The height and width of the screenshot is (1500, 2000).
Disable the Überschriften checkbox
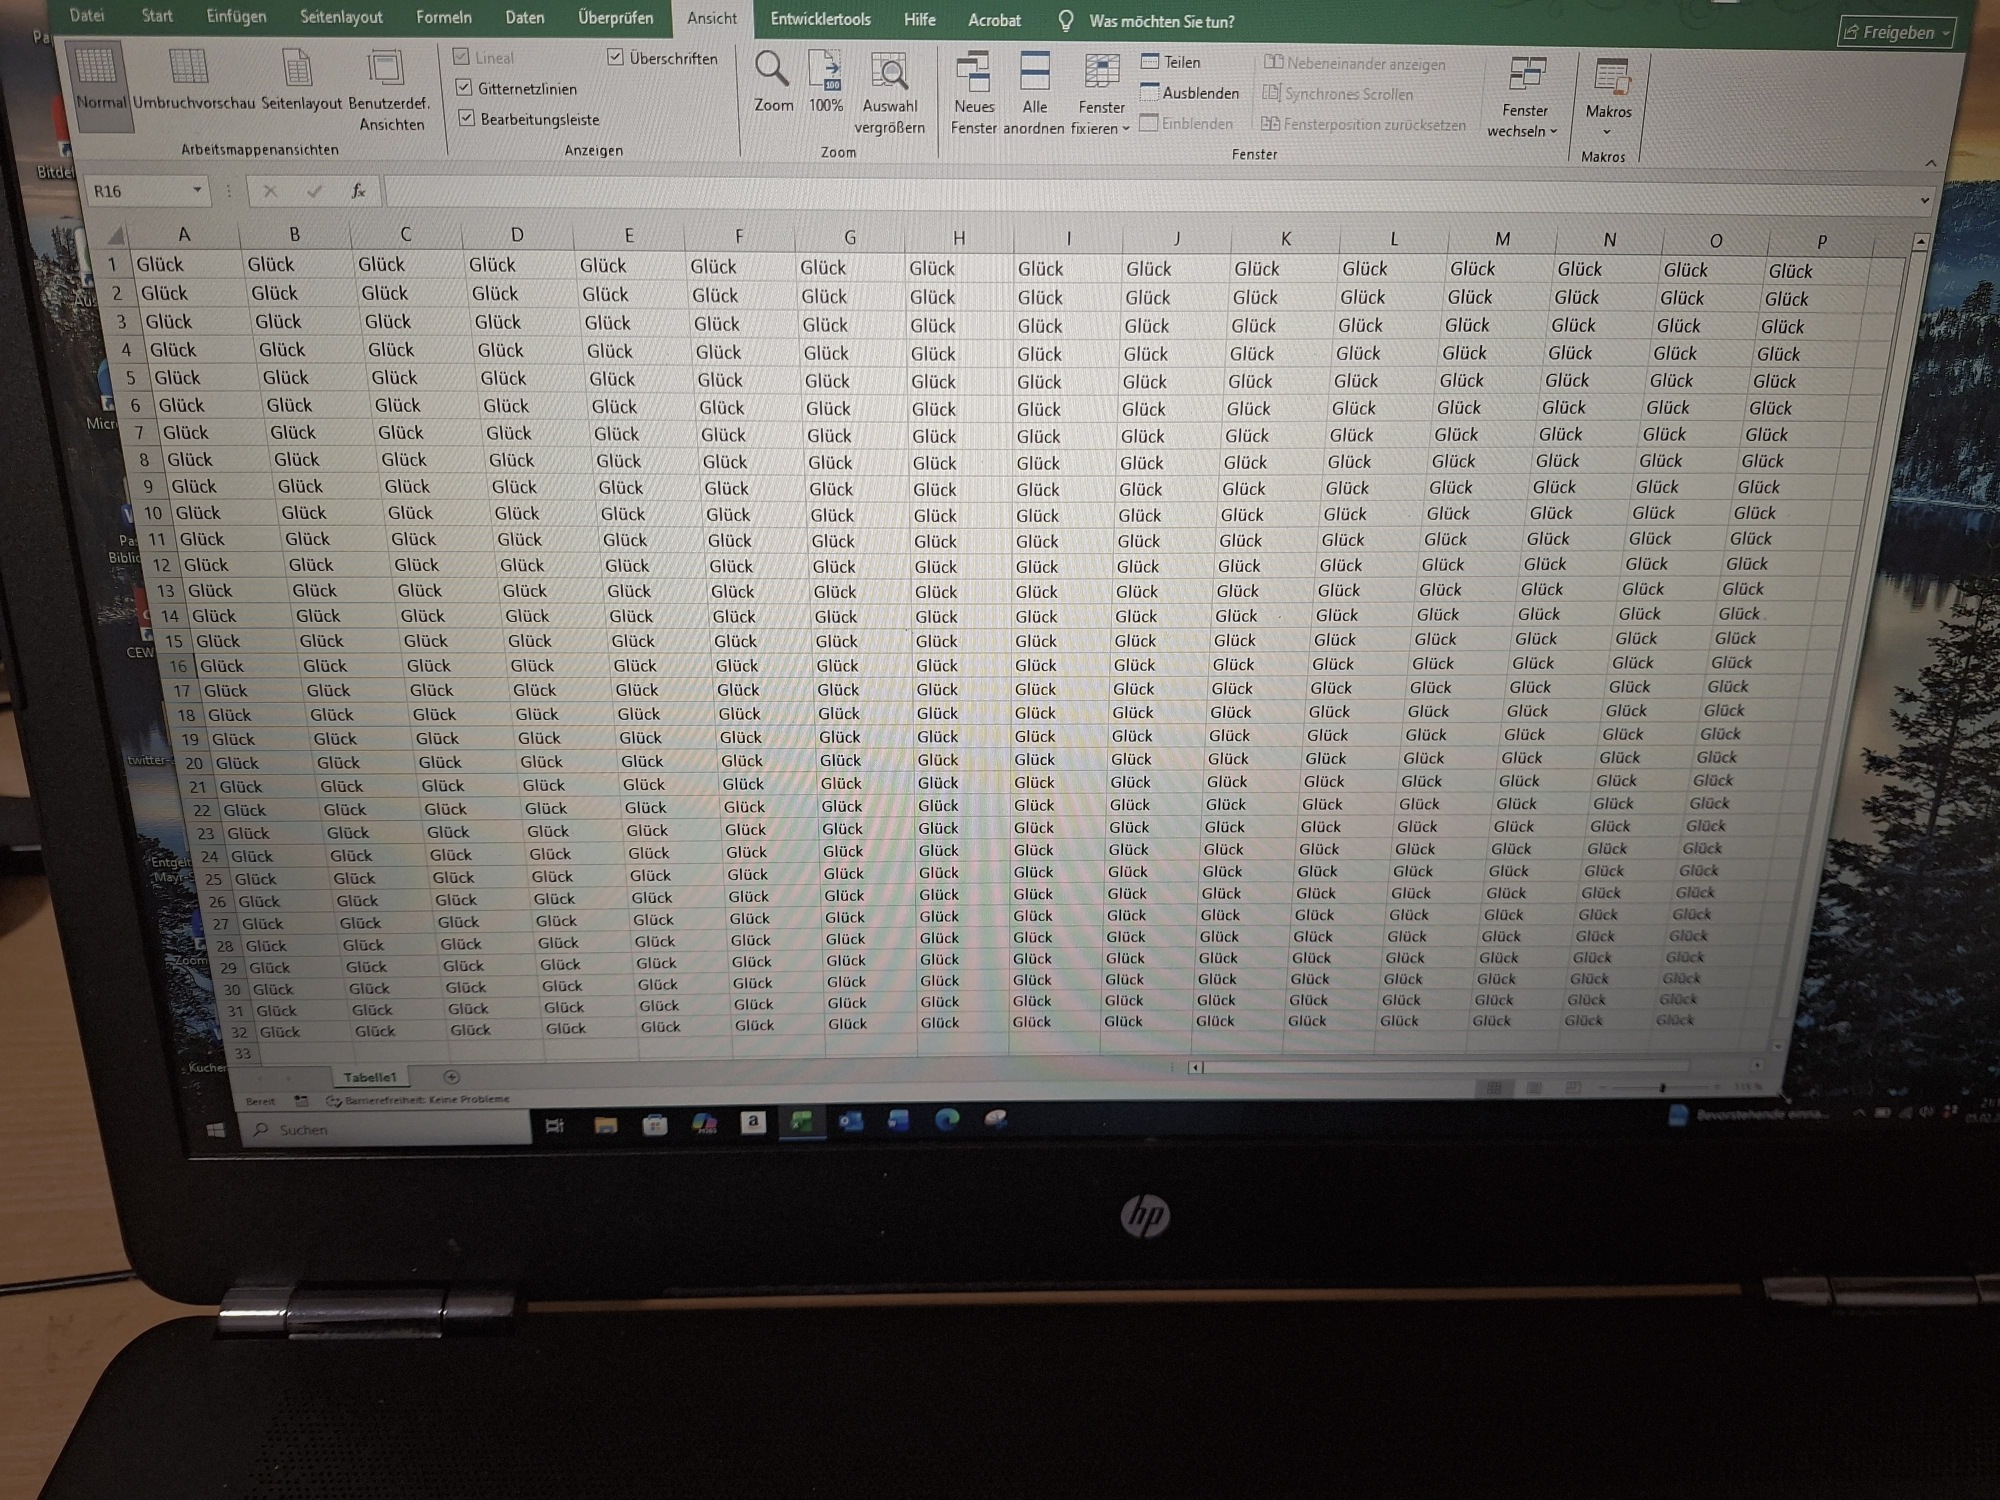[615, 57]
